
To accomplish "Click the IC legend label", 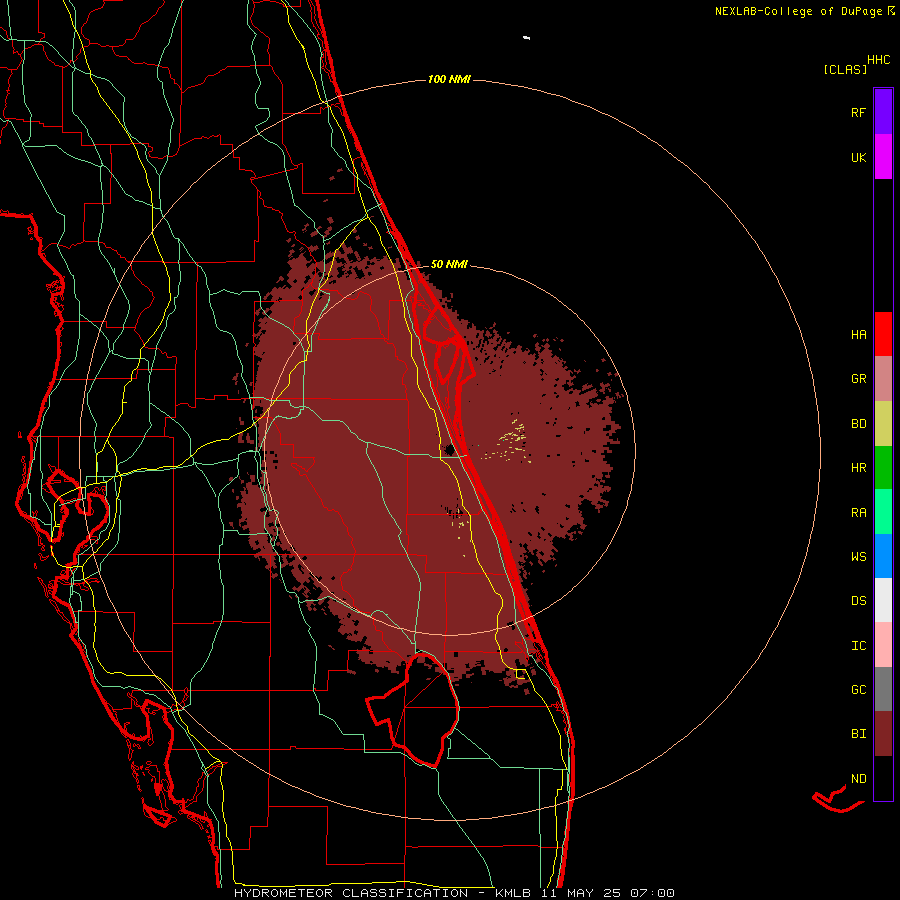I will (x=858, y=646).
